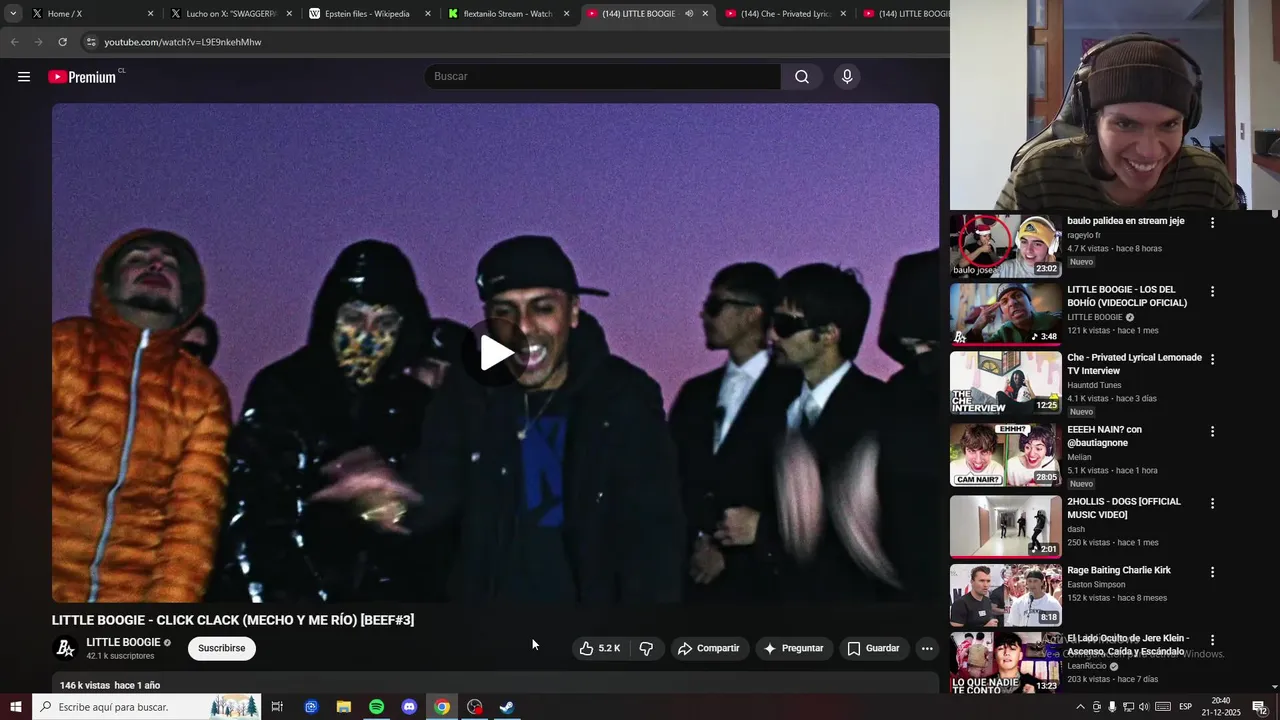Screen dimensions: 1280x720
Task: Switch to the flextanilo Stream tab
Action: point(506,14)
